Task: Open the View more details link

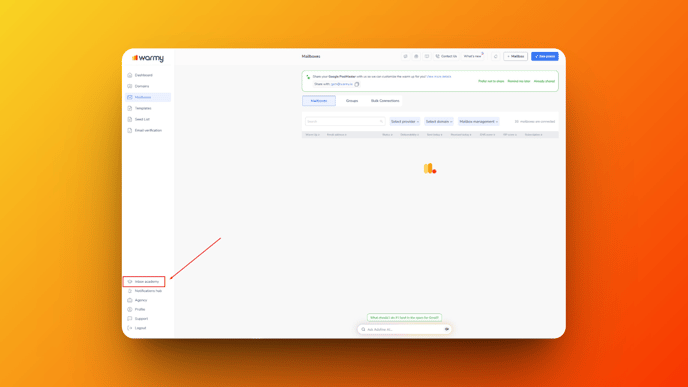Action: [439, 76]
